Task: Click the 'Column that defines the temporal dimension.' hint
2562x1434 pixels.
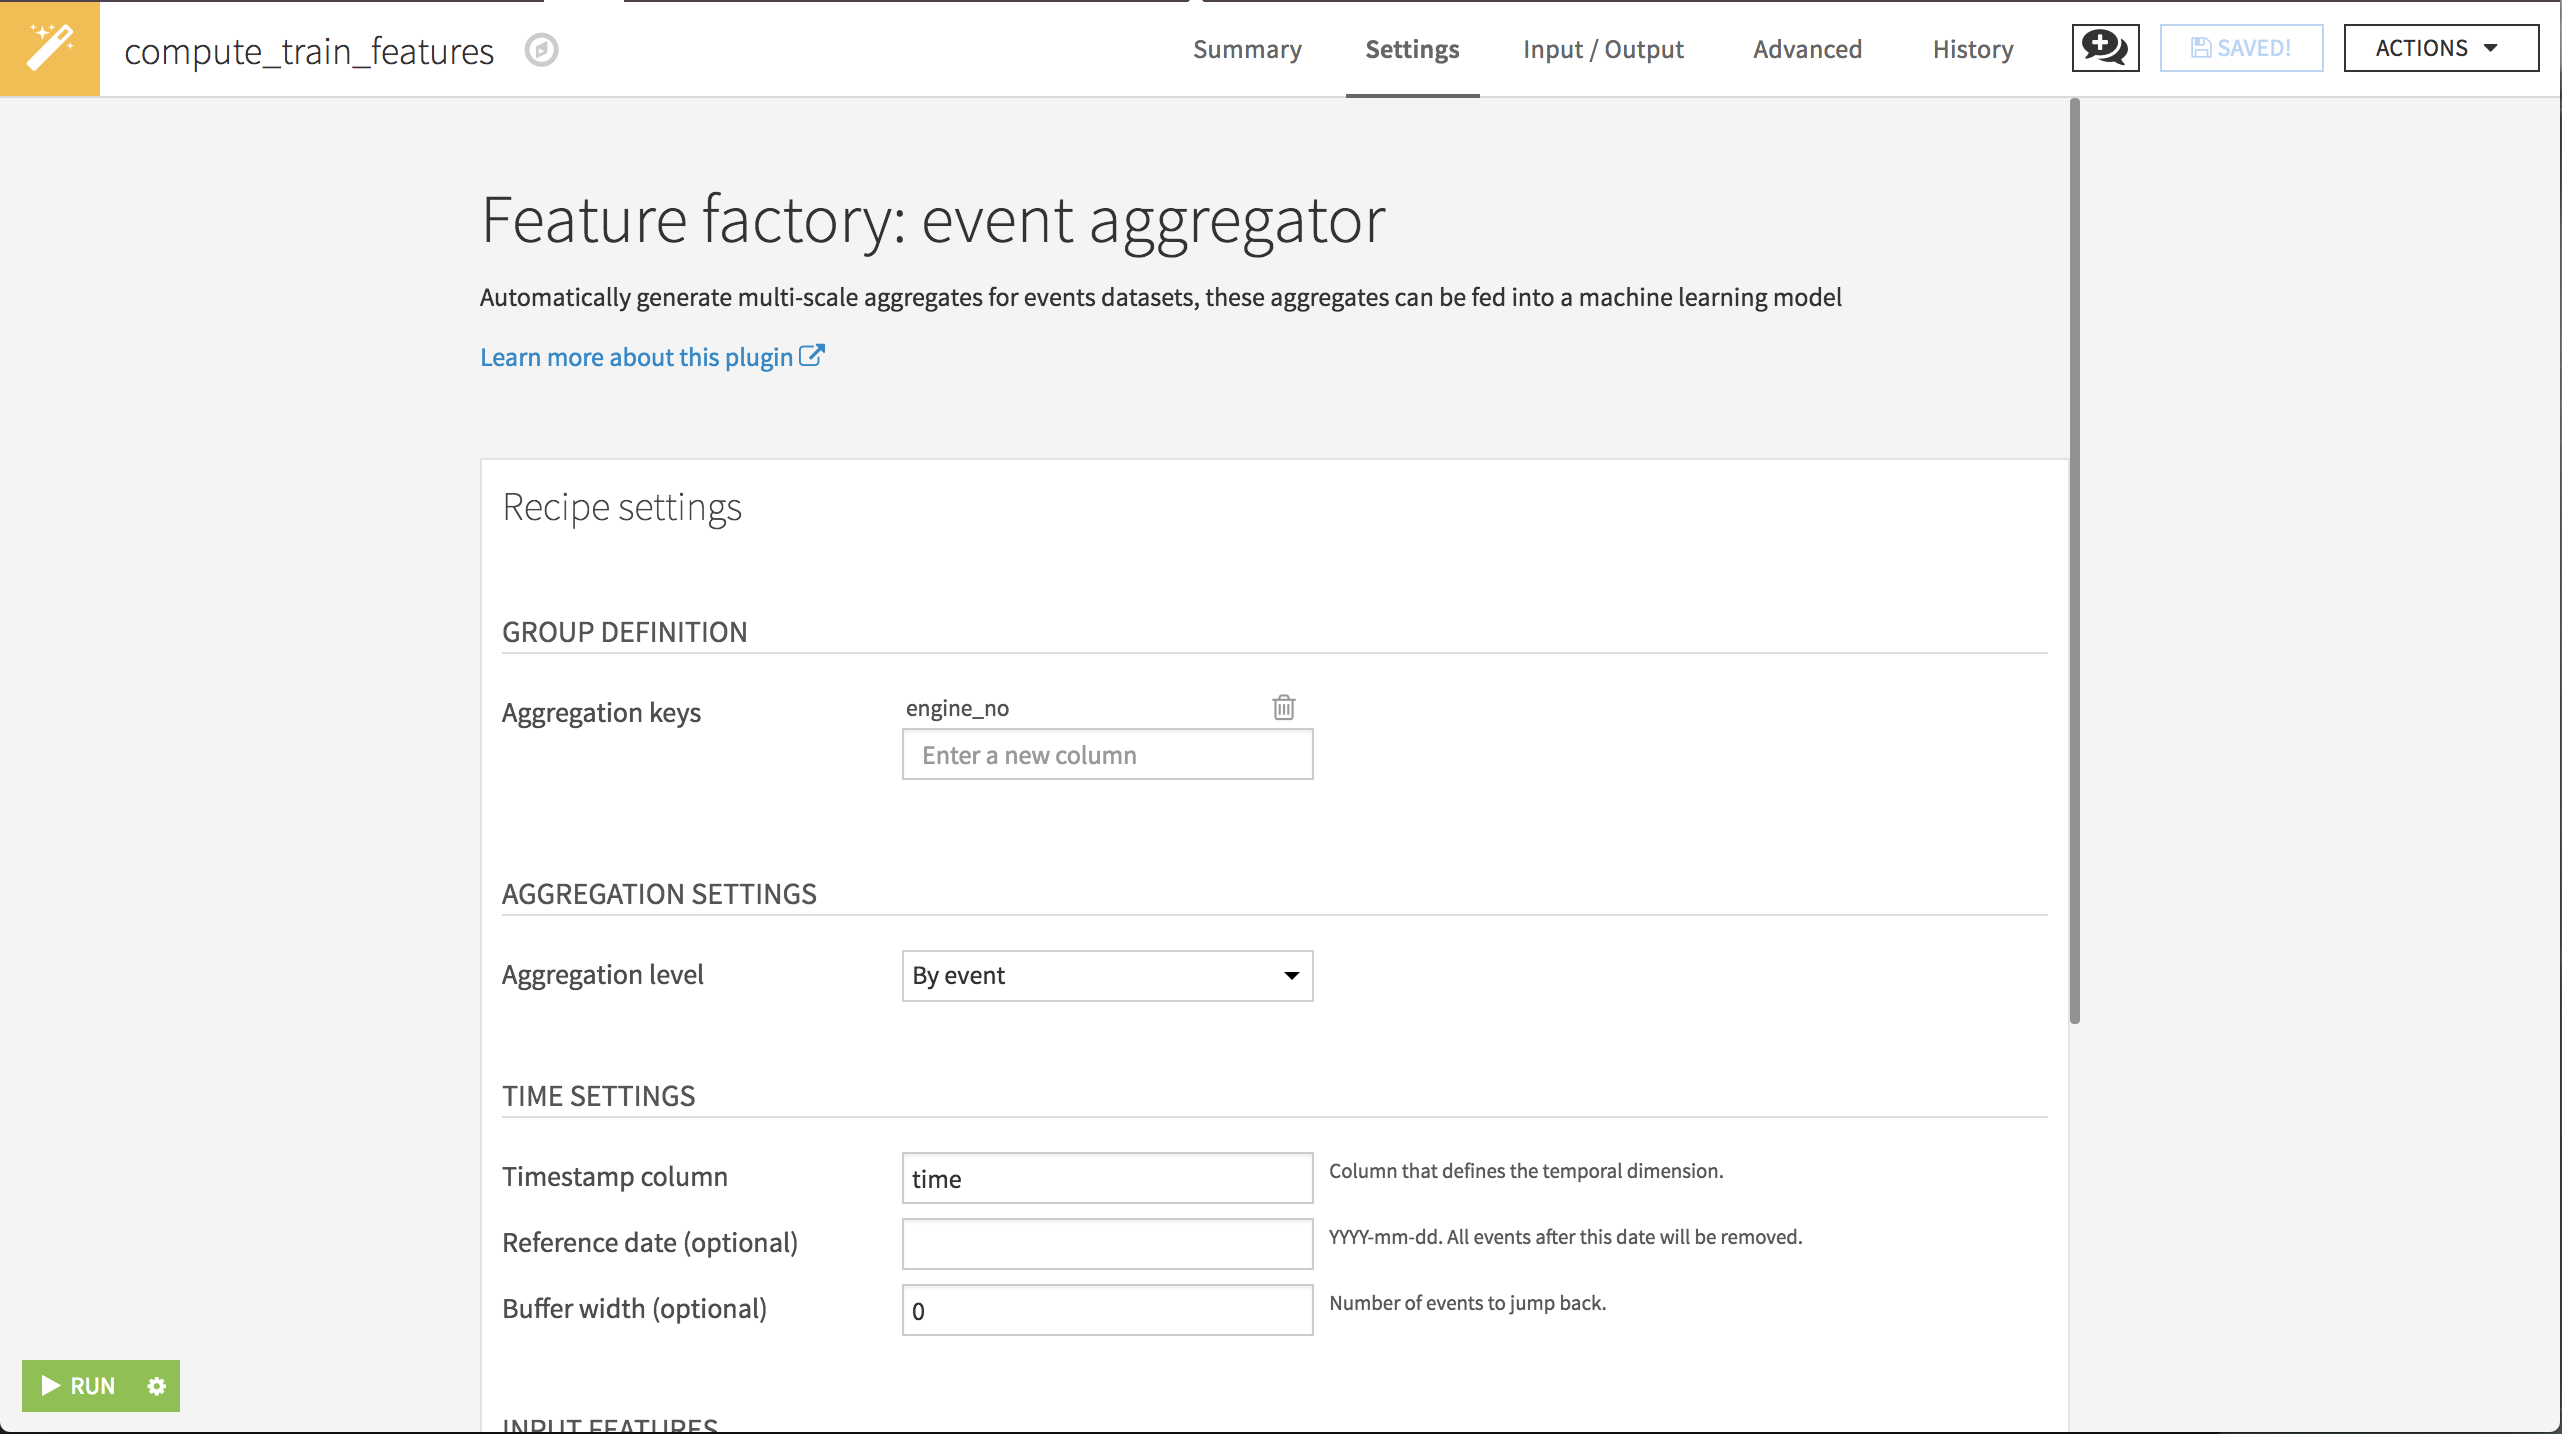Action: click(x=1526, y=1171)
